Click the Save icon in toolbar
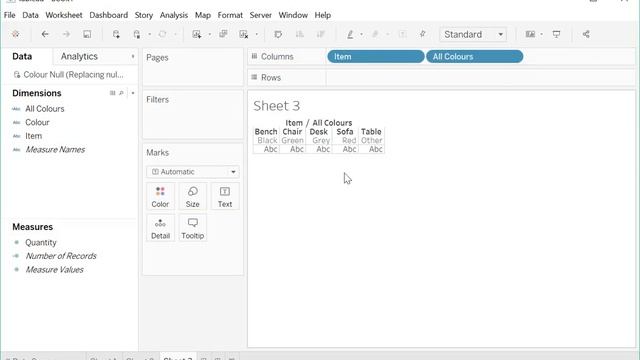Viewport: 640px width, 360px height. click(x=87, y=34)
